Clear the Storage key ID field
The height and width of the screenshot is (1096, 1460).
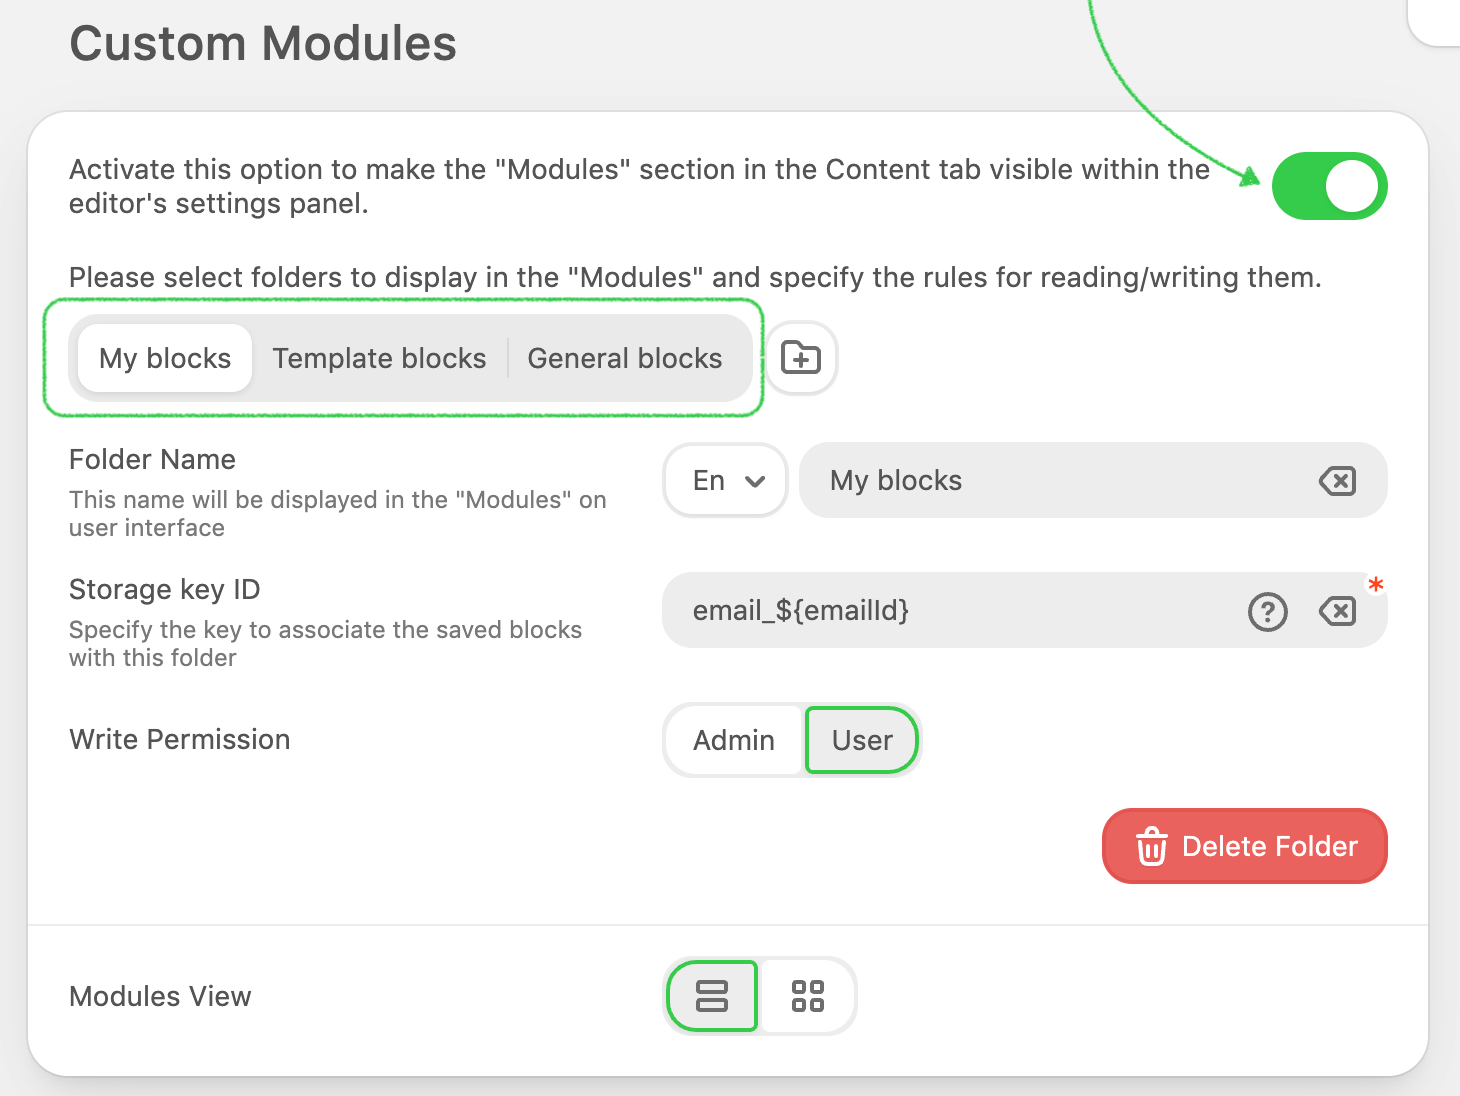point(1337,611)
